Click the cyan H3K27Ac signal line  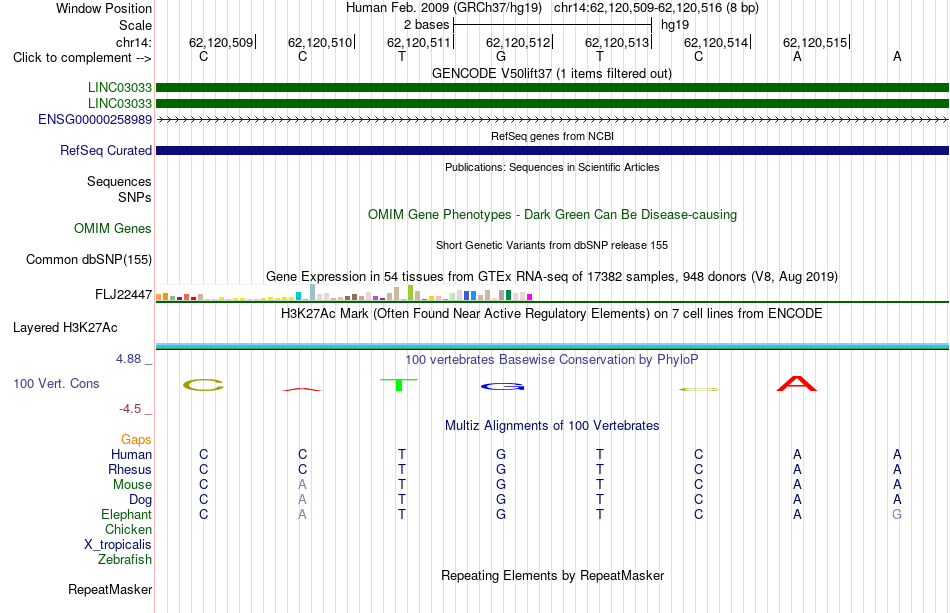pos(552,346)
